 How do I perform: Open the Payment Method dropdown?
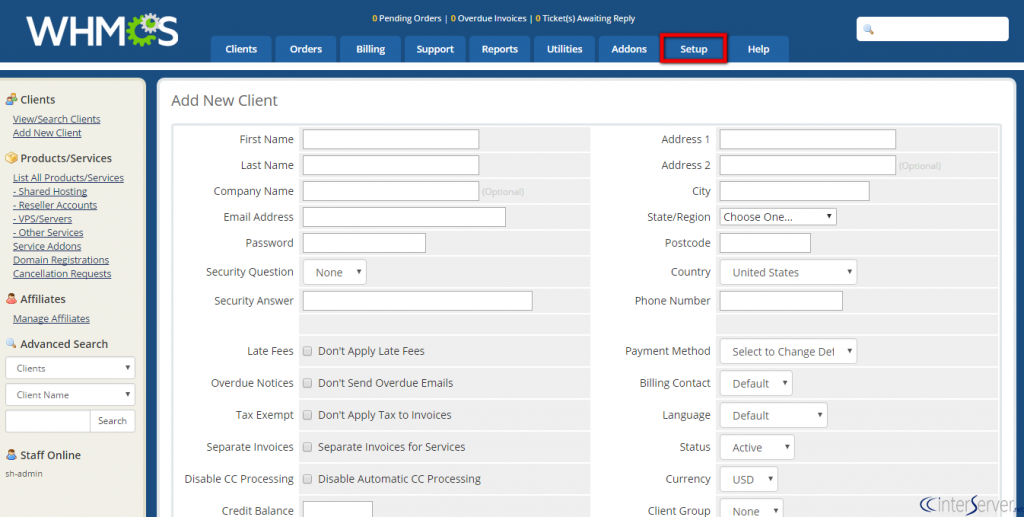(x=788, y=351)
